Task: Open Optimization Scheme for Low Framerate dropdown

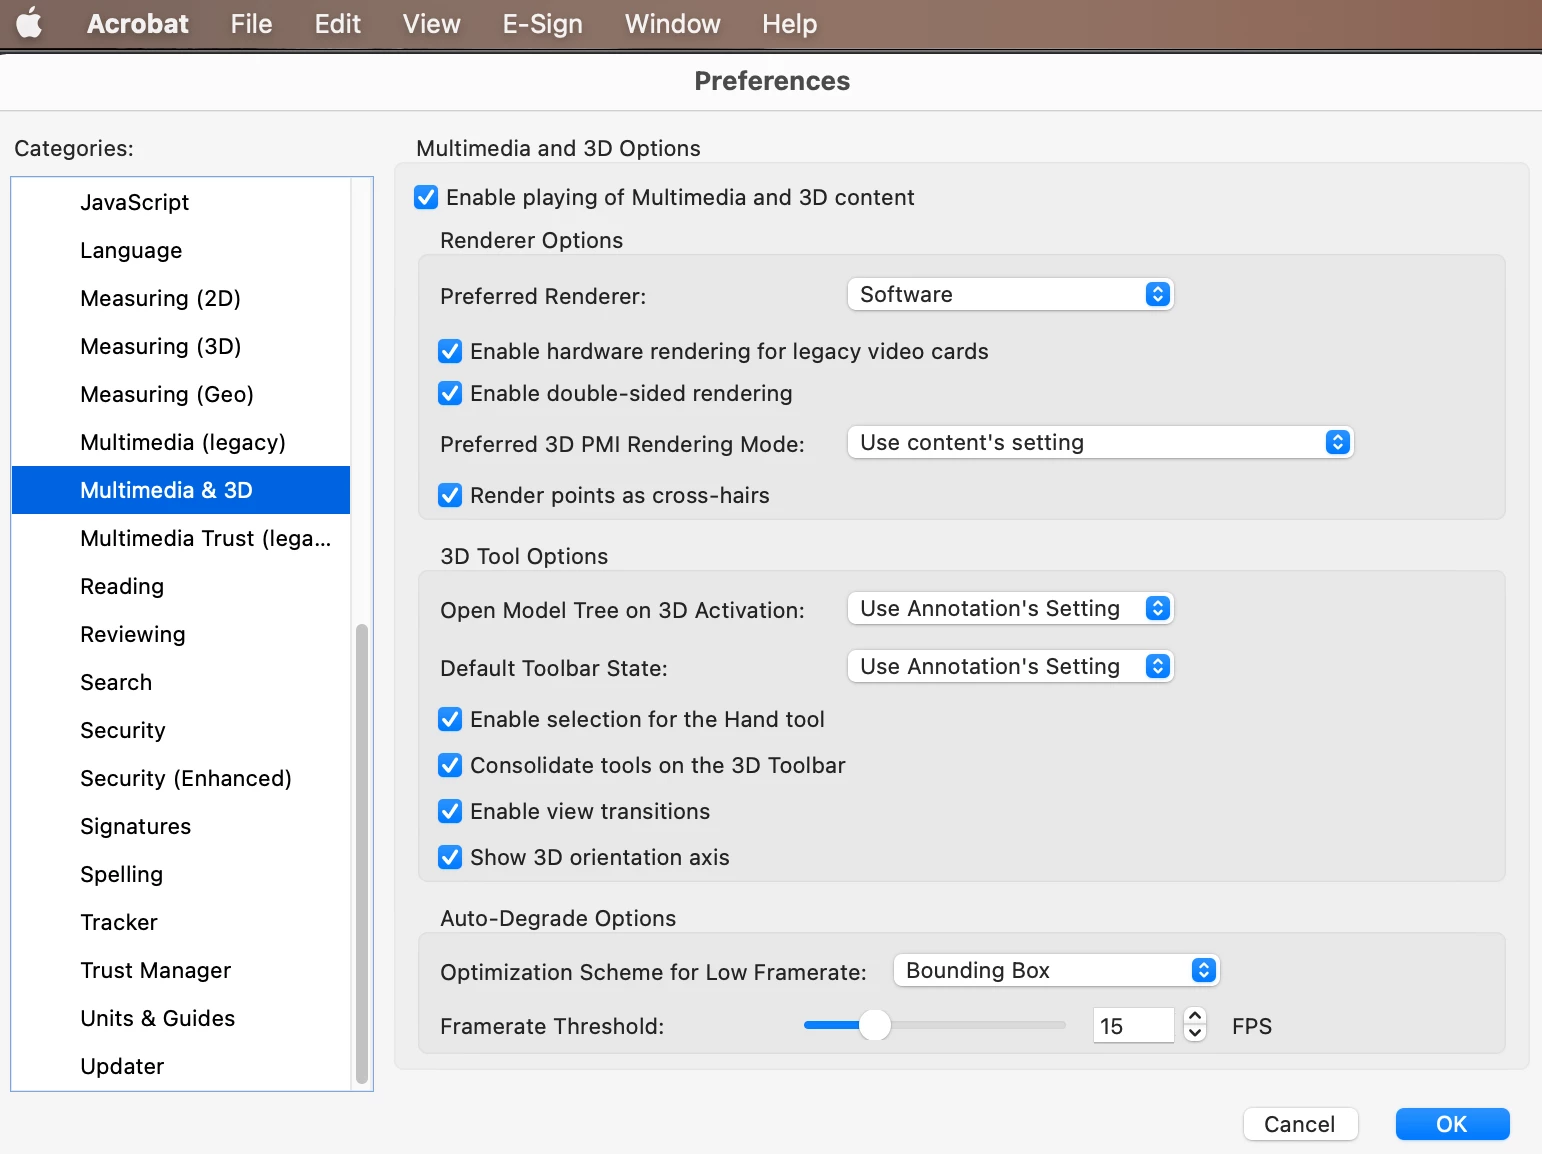Action: click(1056, 970)
